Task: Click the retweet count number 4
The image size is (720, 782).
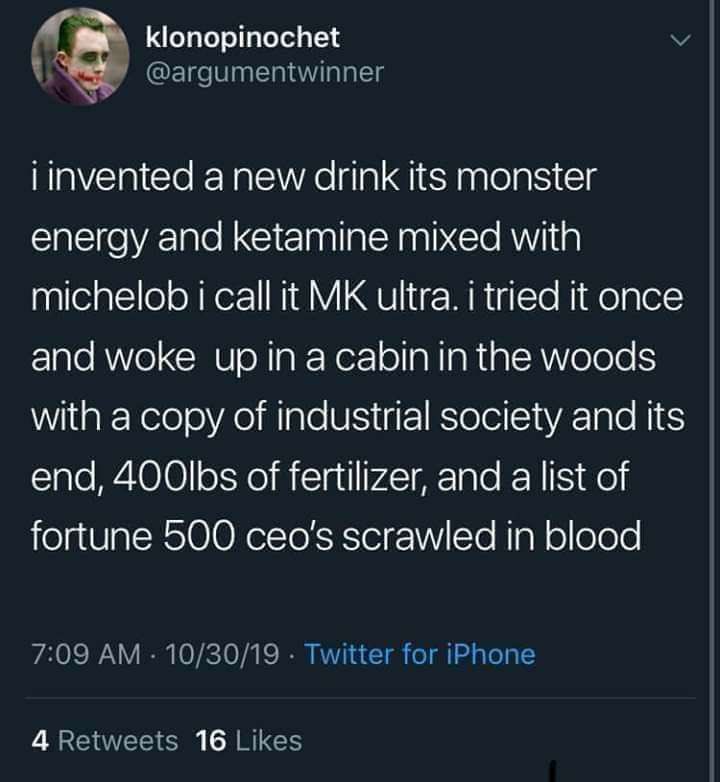Action: coord(39,740)
